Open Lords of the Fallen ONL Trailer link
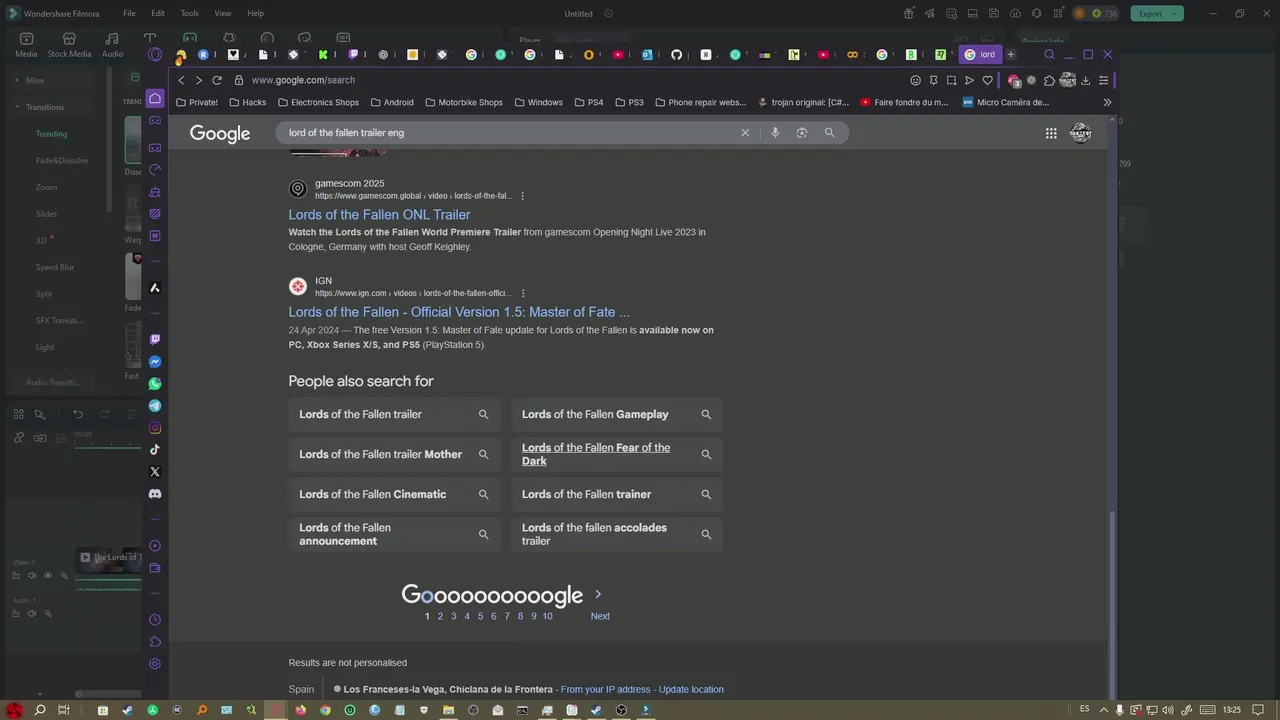This screenshot has height=720, width=1280. coord(379,215)
